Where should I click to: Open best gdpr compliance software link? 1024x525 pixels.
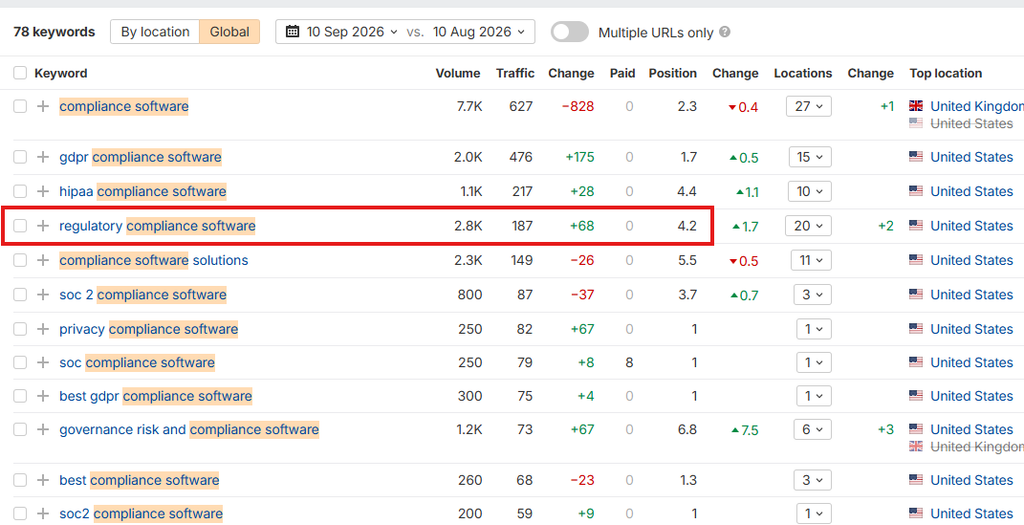tap(155, 396)
